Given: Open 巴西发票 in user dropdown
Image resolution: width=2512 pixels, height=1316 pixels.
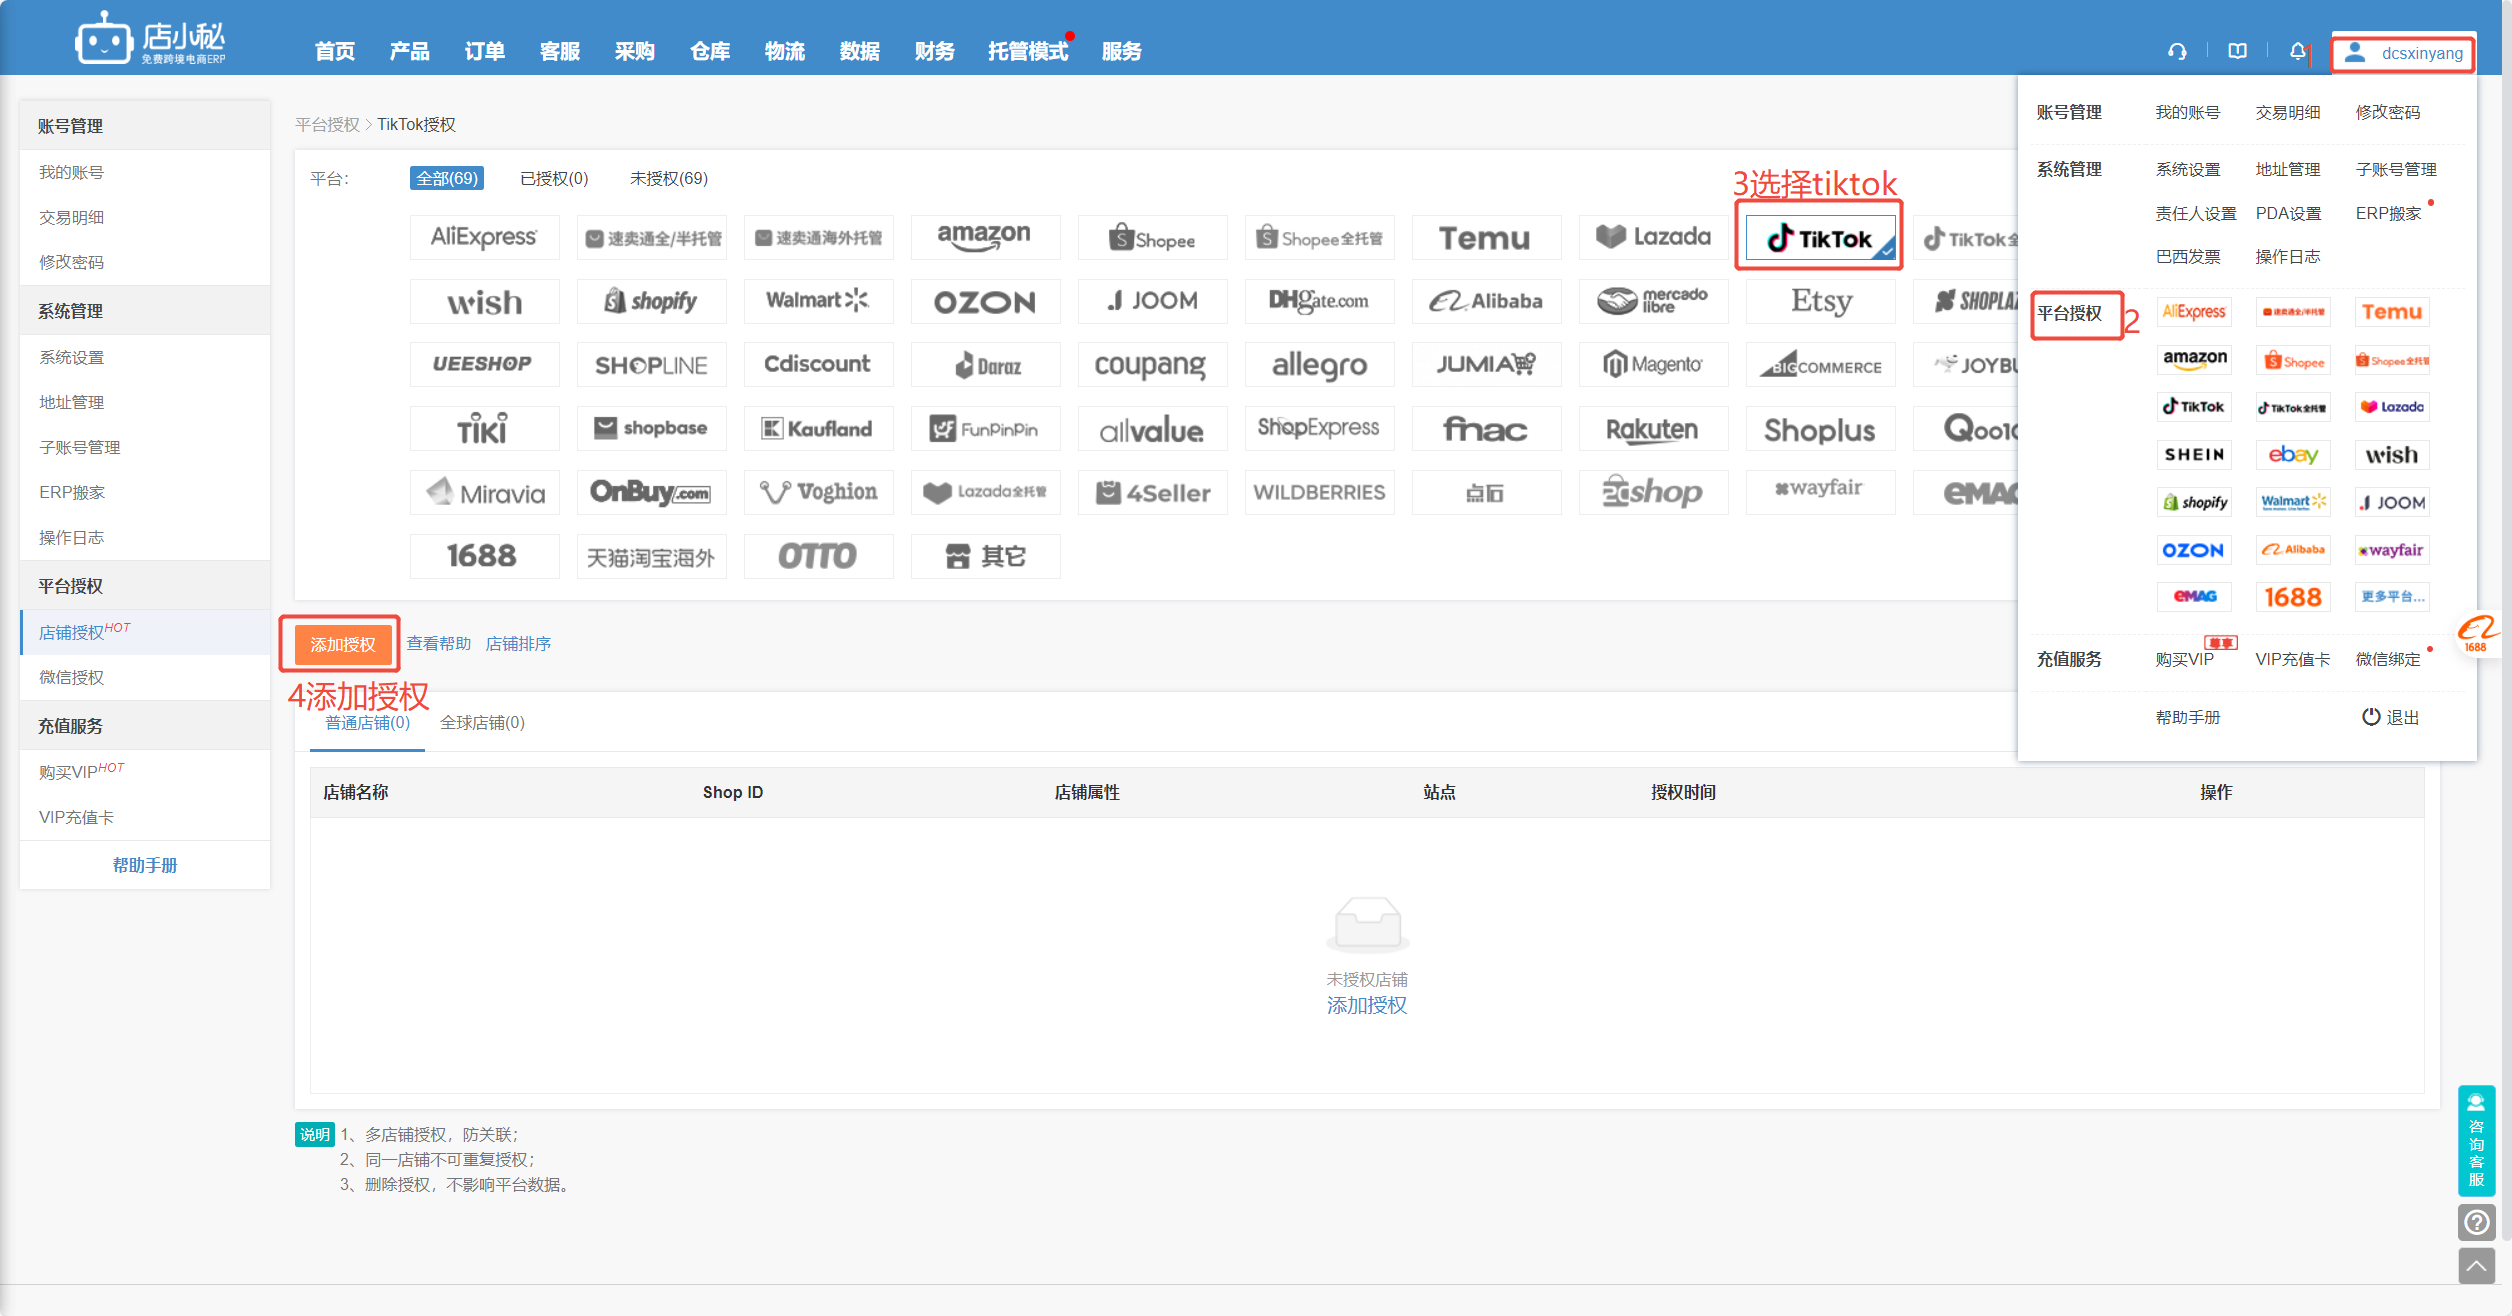Looking at the screenshot, I should (x=2188, y=256).
